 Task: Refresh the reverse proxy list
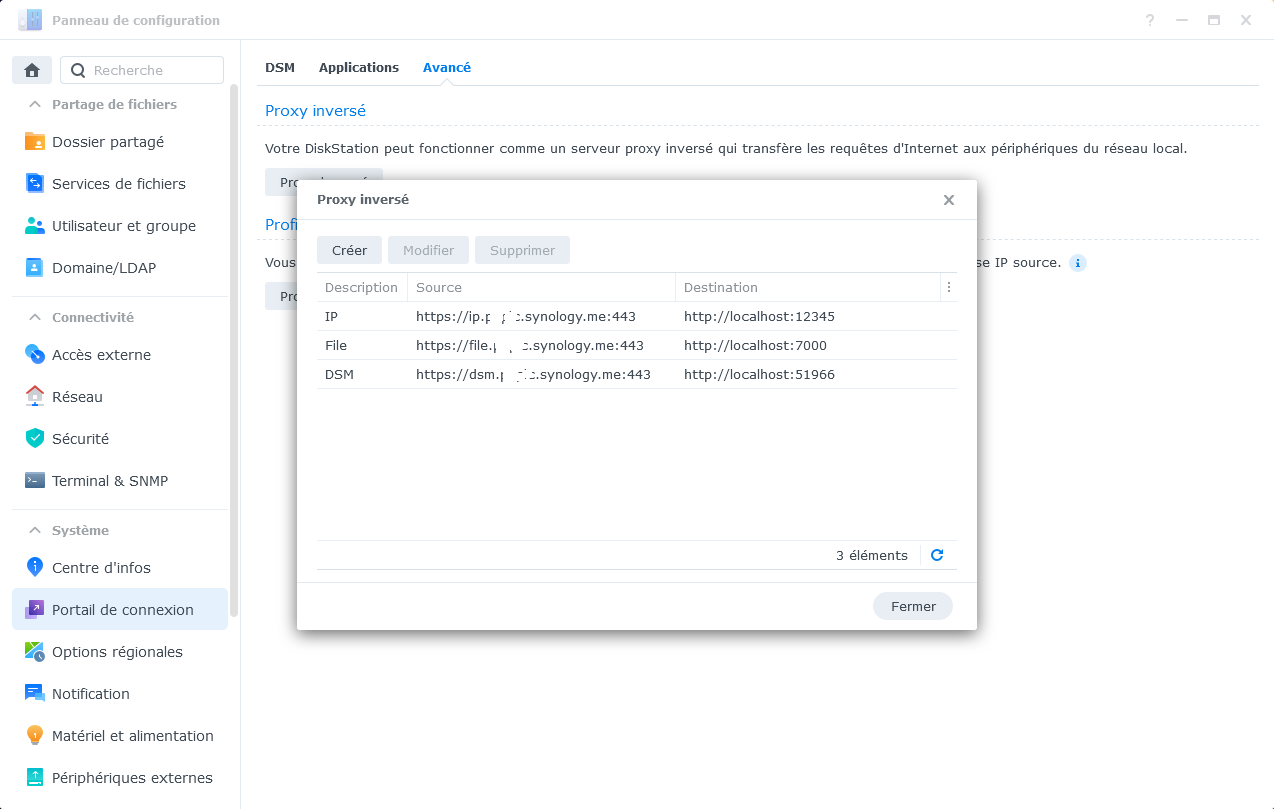(937, 555)
